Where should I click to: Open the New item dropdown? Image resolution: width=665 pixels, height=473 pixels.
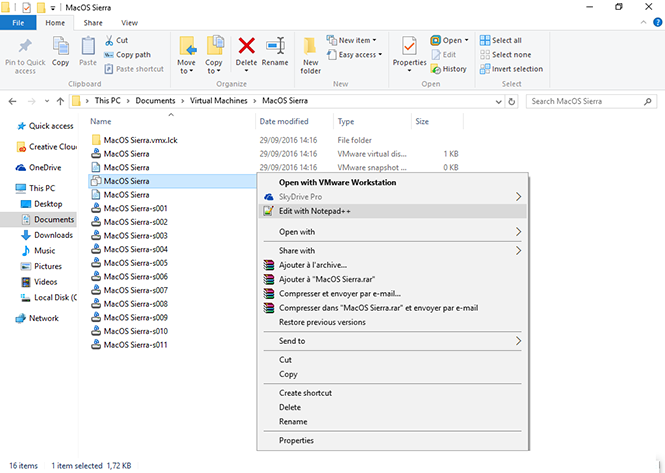point(351,40)
